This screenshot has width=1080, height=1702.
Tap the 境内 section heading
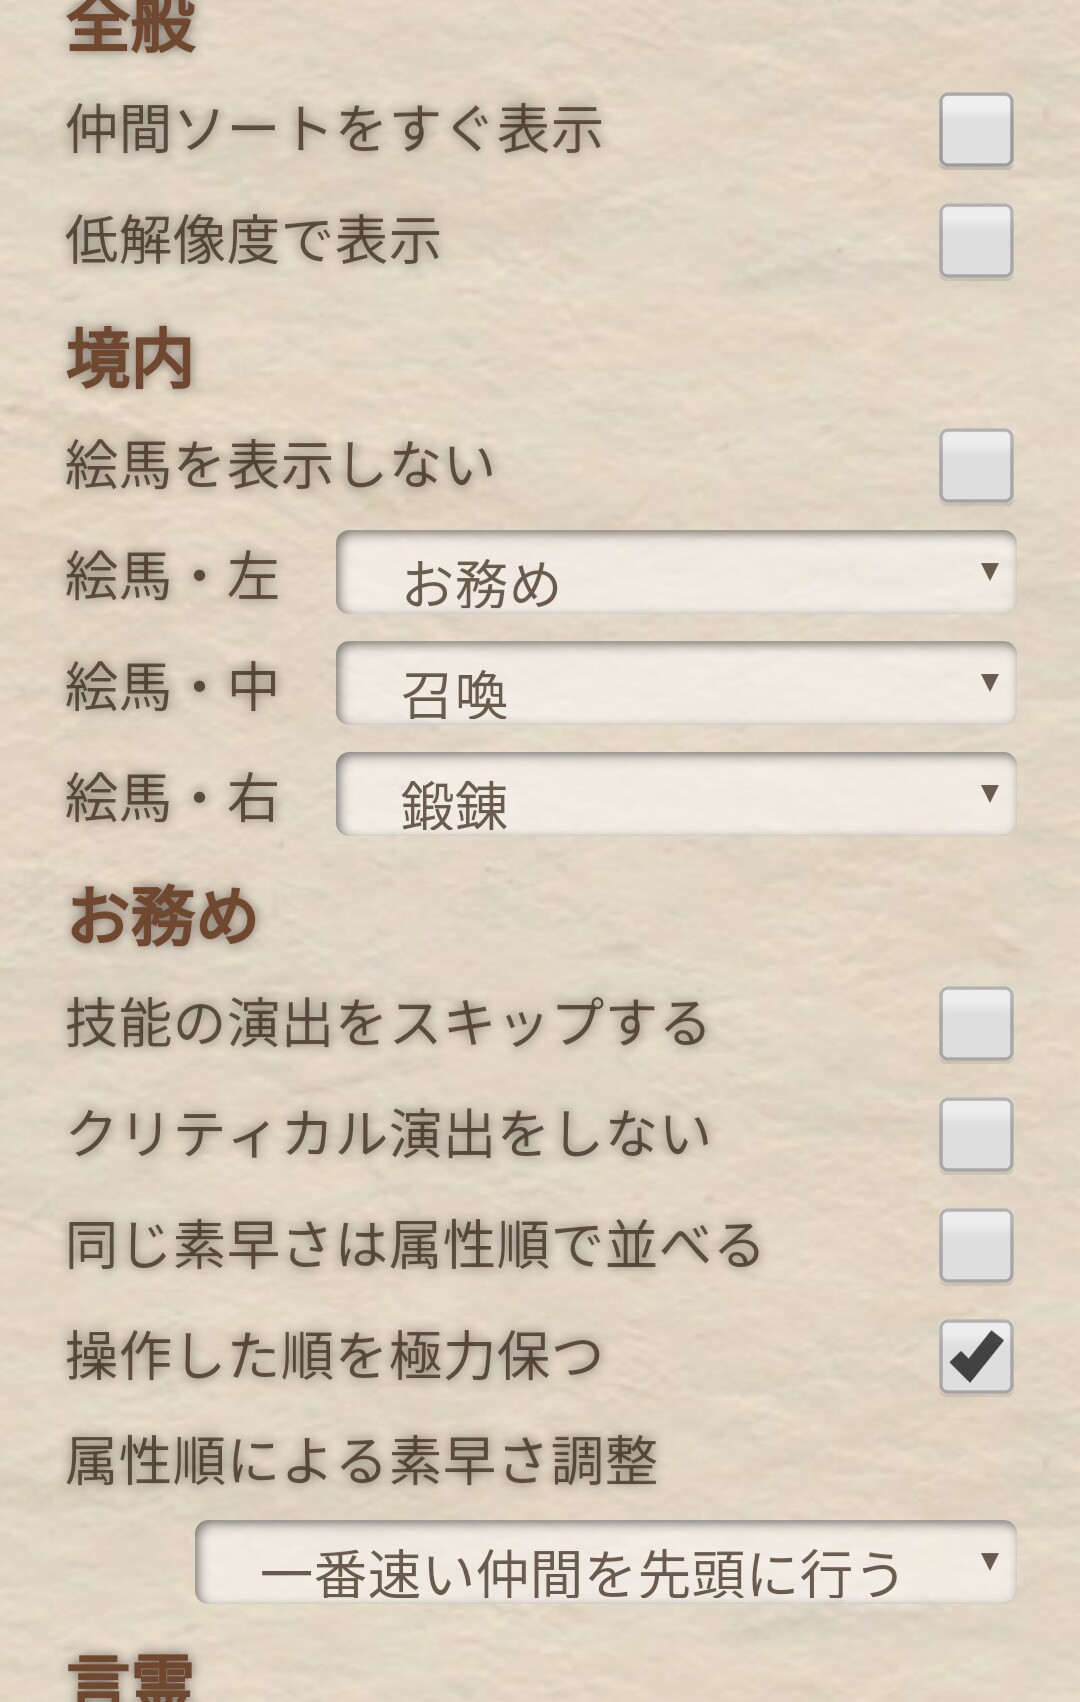[x=129, y=360]
